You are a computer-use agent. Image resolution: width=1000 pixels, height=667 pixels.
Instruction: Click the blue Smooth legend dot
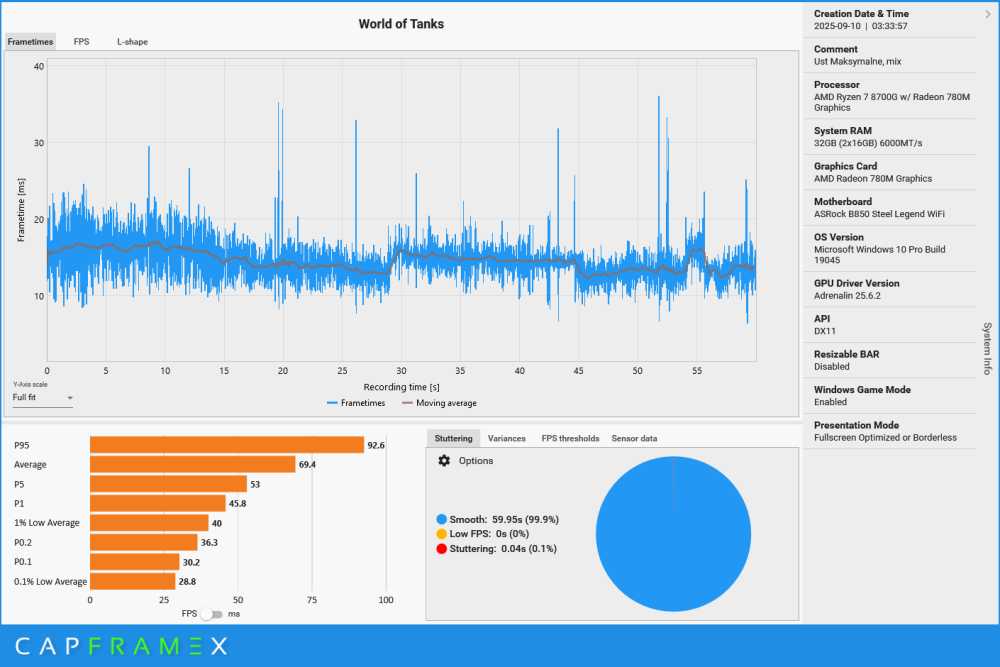point(442,520)
